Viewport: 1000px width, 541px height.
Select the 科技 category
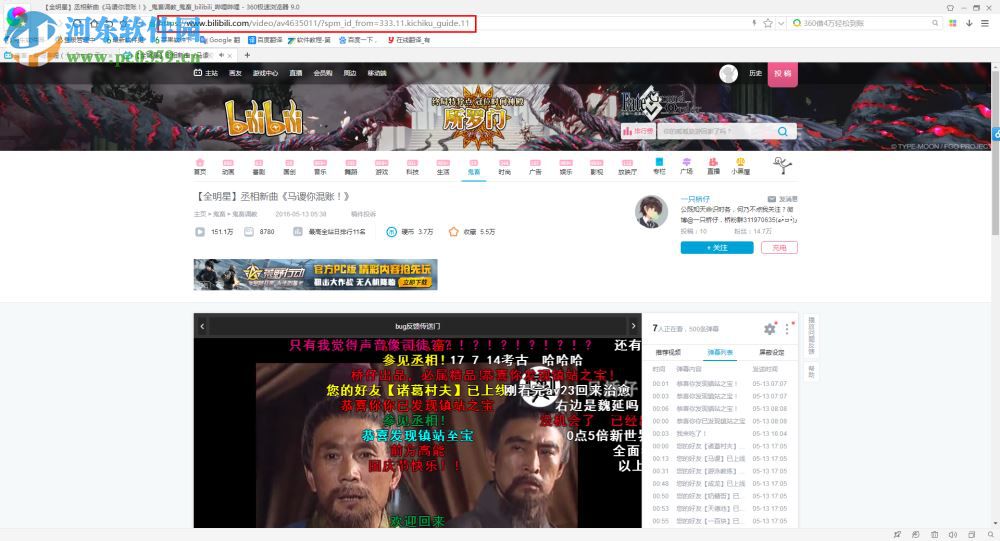pyautogui.click(x=412, y=167)
